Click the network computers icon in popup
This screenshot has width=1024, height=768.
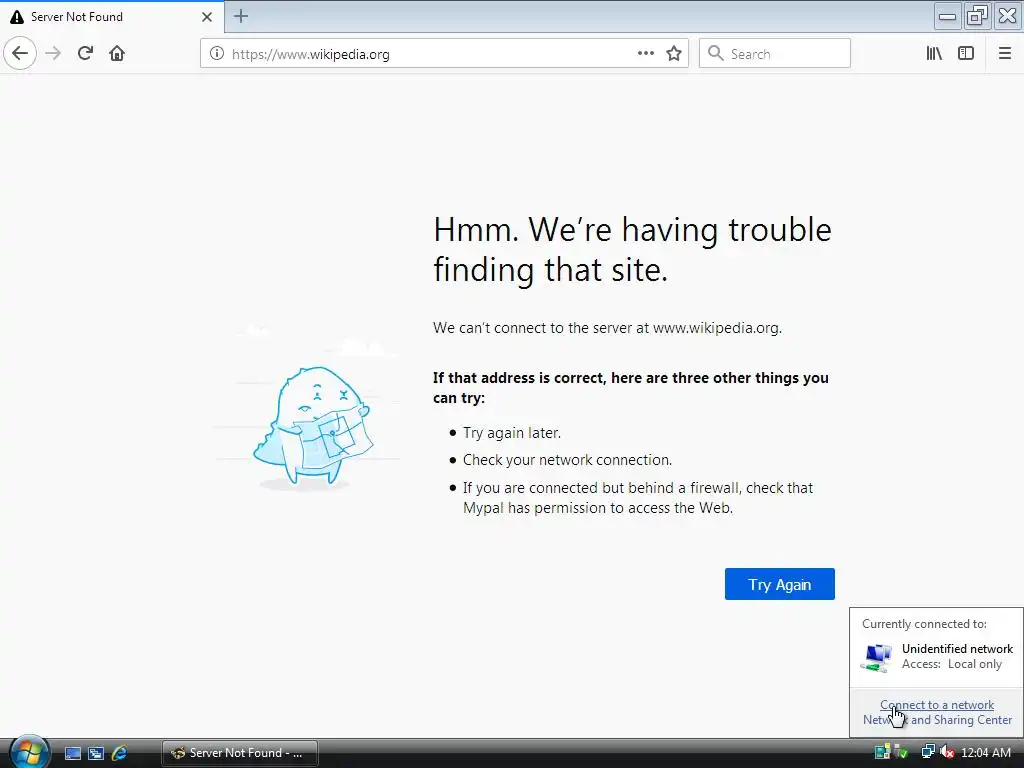point(876,658)
